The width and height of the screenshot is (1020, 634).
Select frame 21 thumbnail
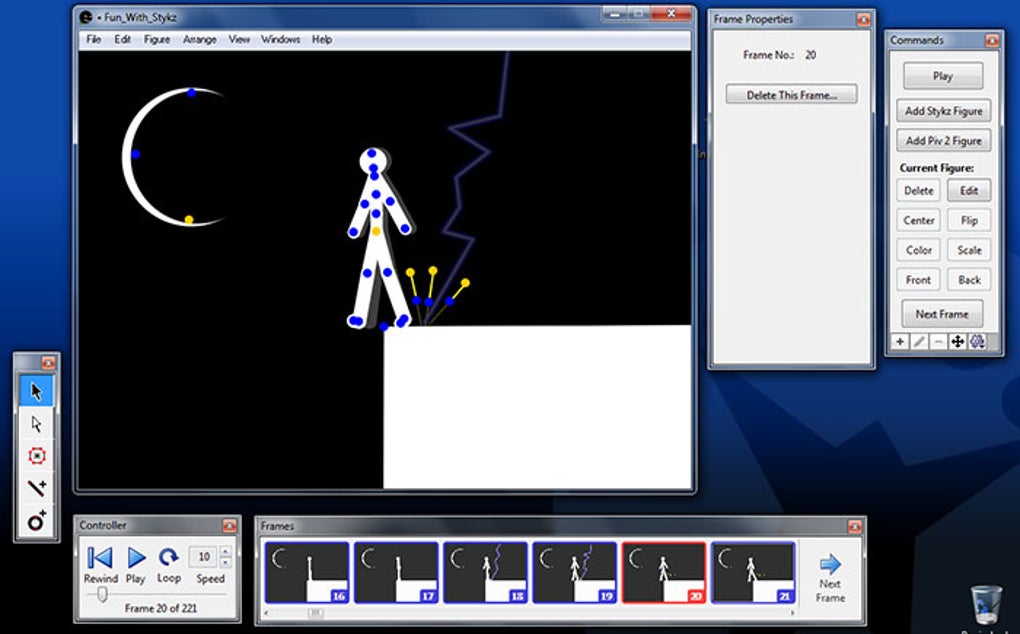point(753,573)
